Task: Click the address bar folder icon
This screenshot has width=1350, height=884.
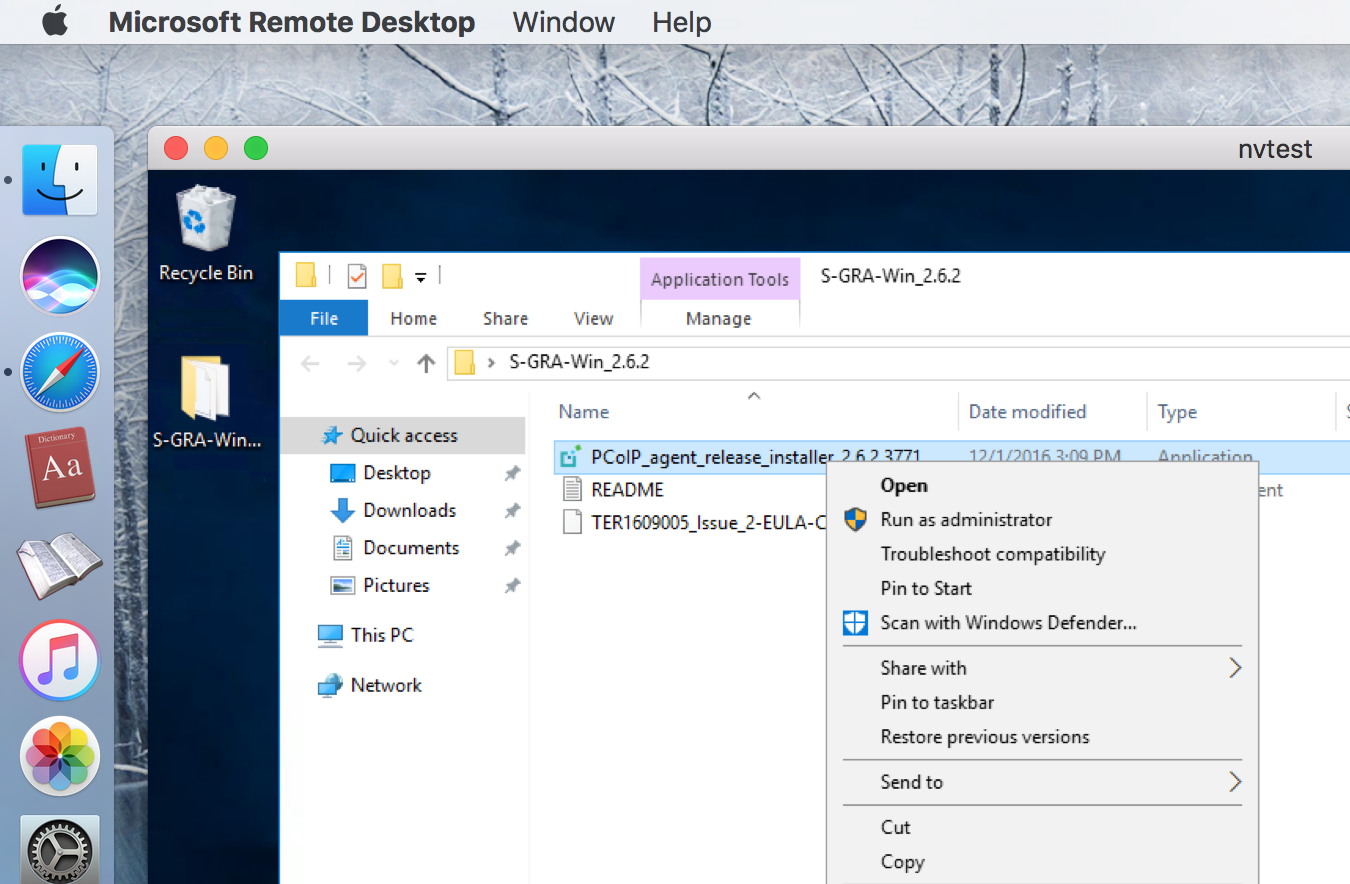Action: [x=464, y=362]
